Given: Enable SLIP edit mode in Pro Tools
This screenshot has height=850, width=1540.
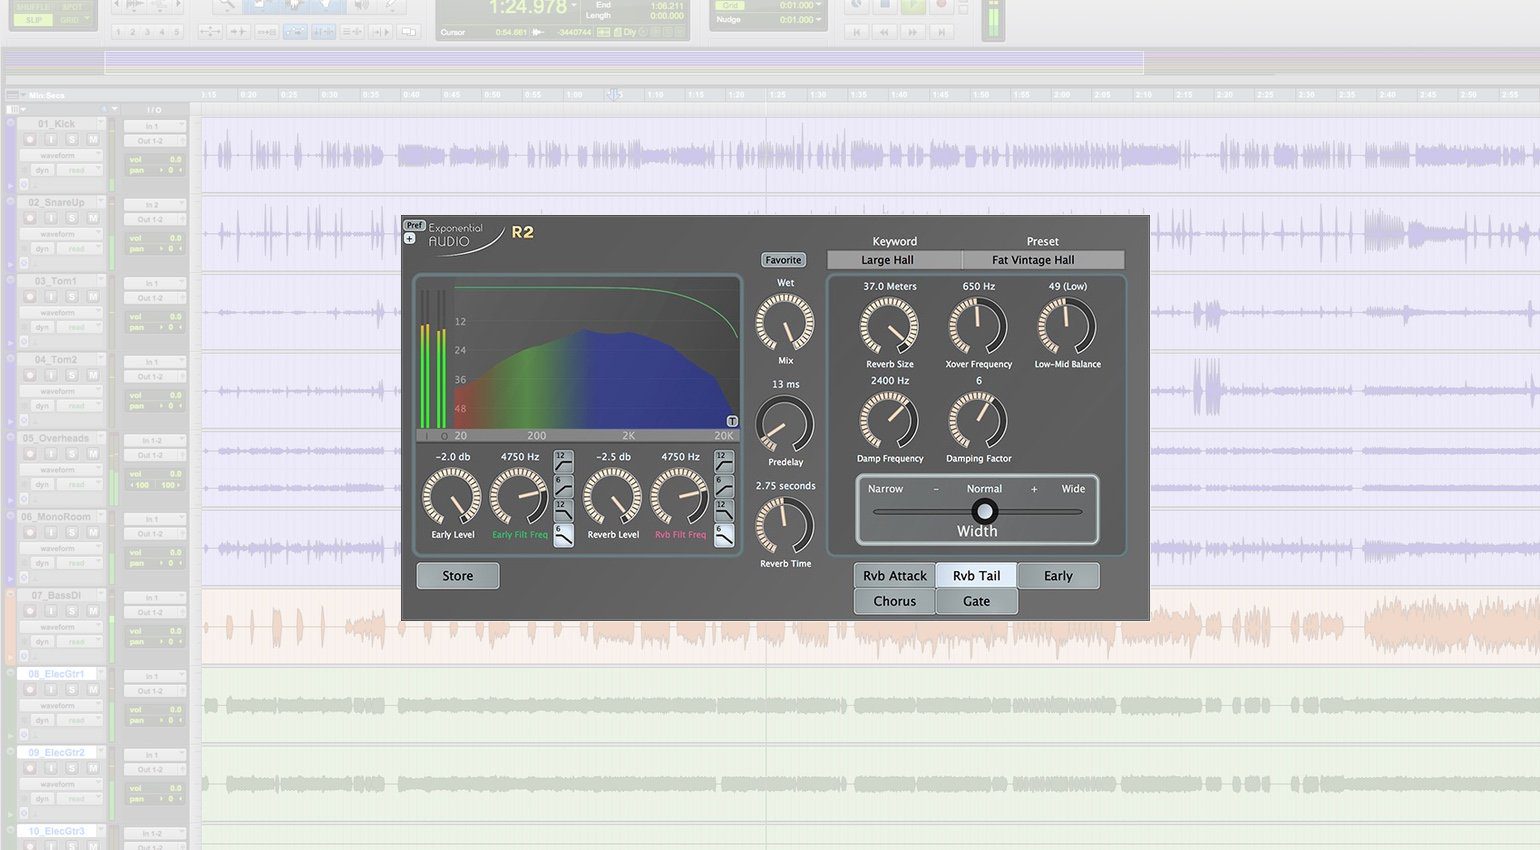Looking at the screenshot, I should tap(35, 20).
